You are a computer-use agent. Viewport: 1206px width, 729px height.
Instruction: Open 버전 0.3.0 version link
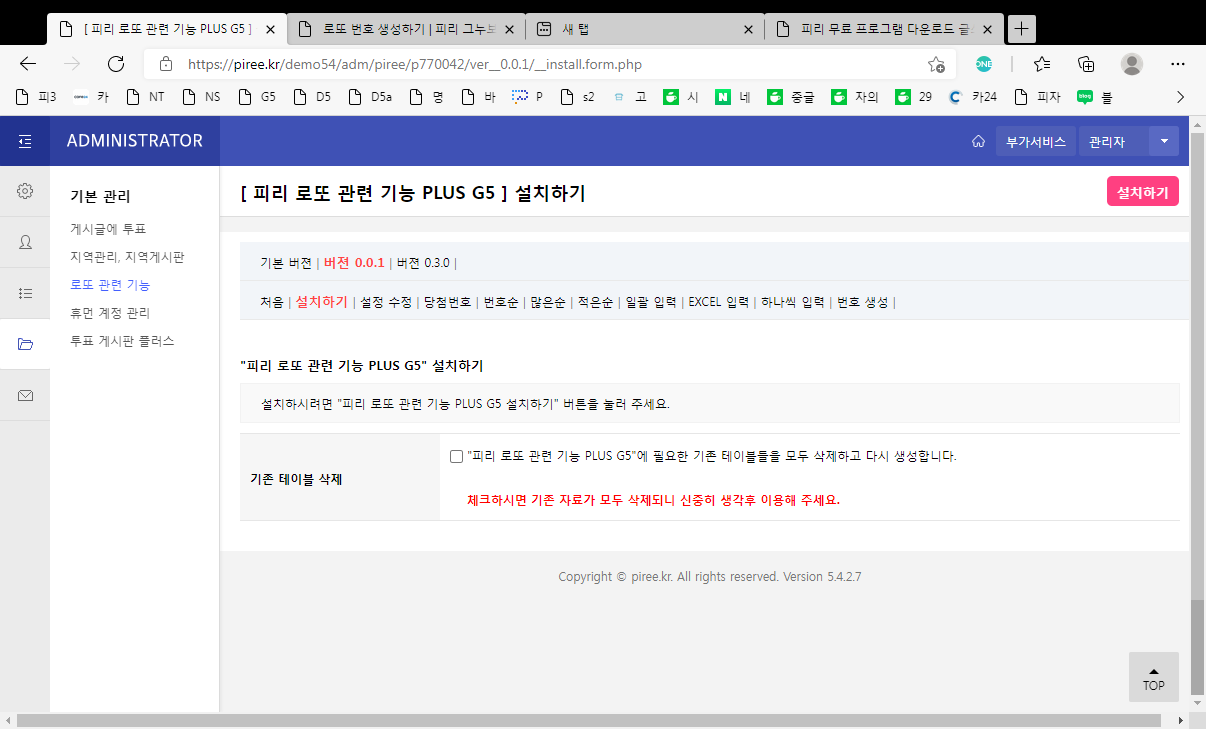(423, 263)
